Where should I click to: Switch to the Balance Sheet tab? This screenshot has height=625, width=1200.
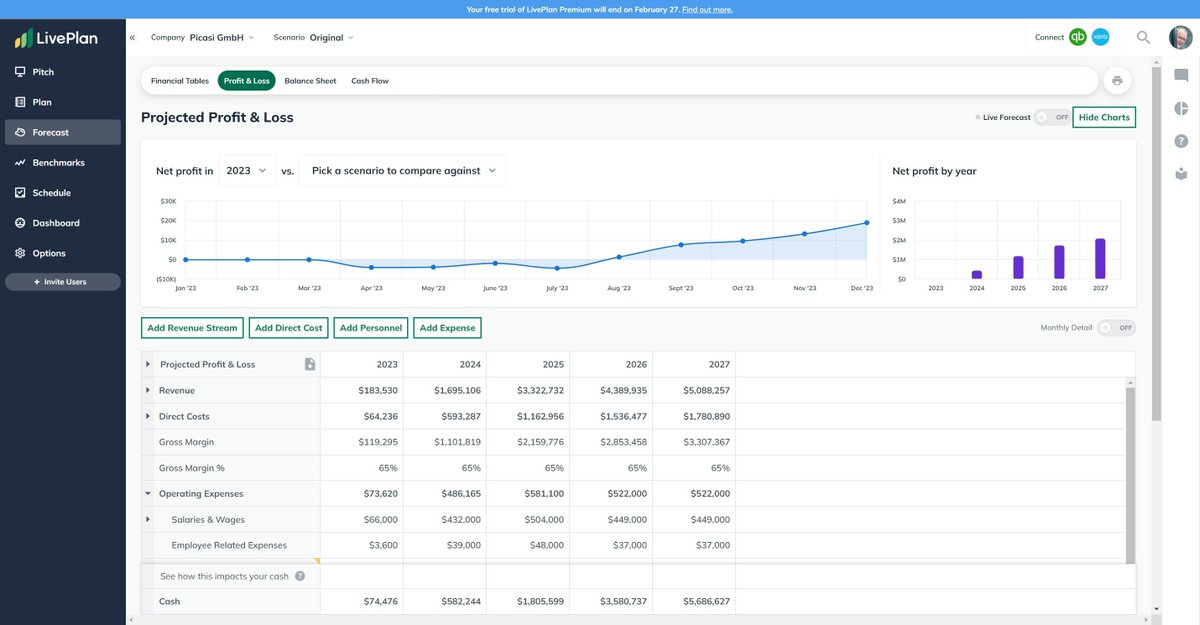(310, 81)
